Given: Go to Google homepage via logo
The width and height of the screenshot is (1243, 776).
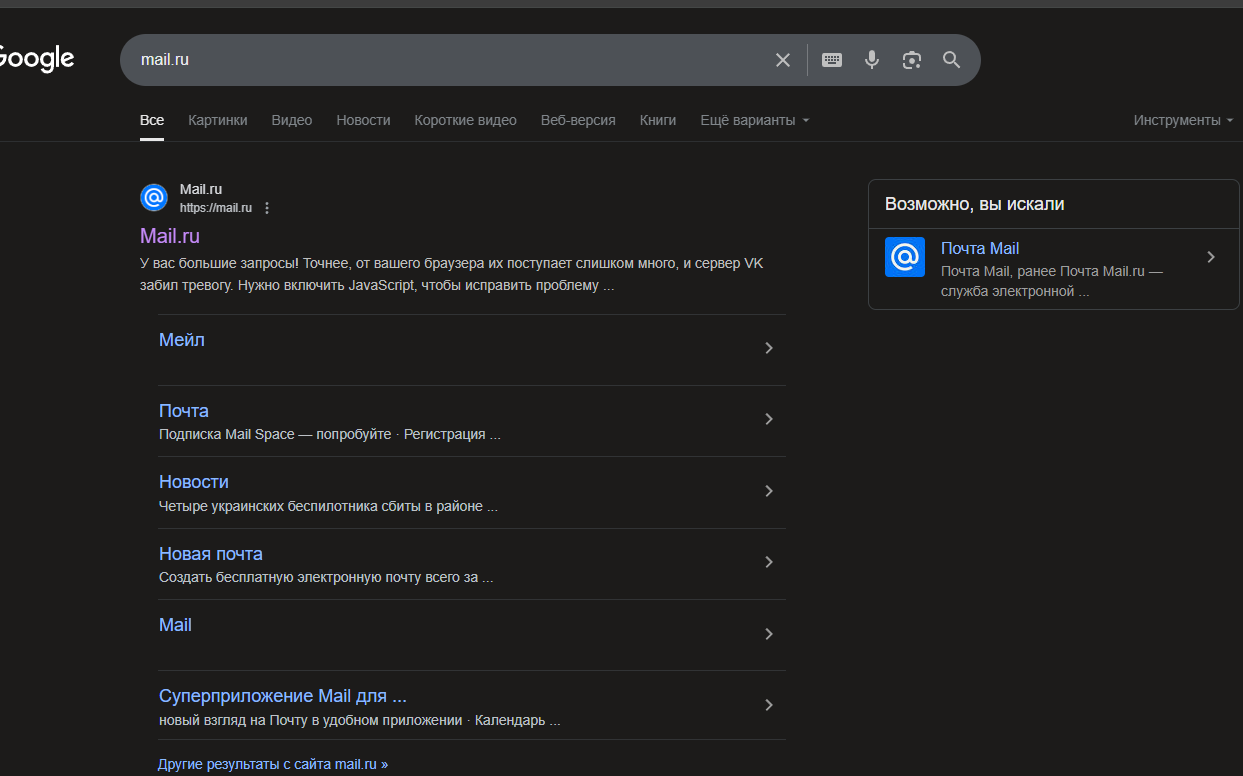Looking at the screenshot, I should click(x=36, y=59).
